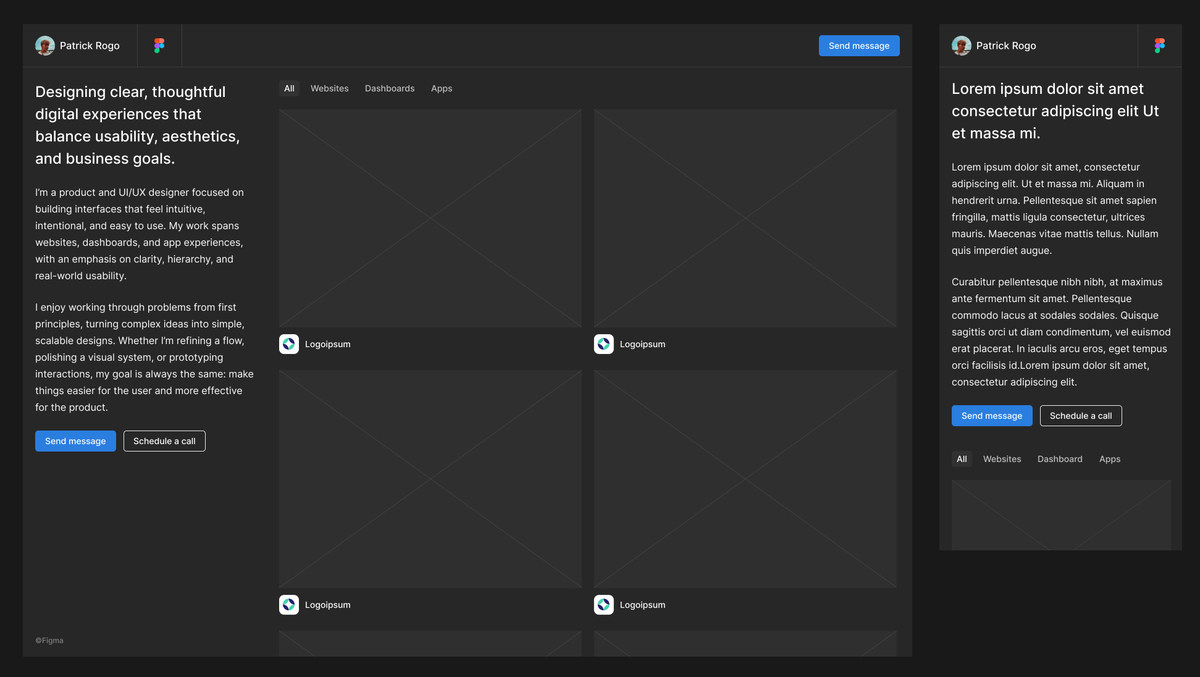Click Logoipsum logo under second-row right card
Viewport: 1200px width, 677px height.
(604, 605)
